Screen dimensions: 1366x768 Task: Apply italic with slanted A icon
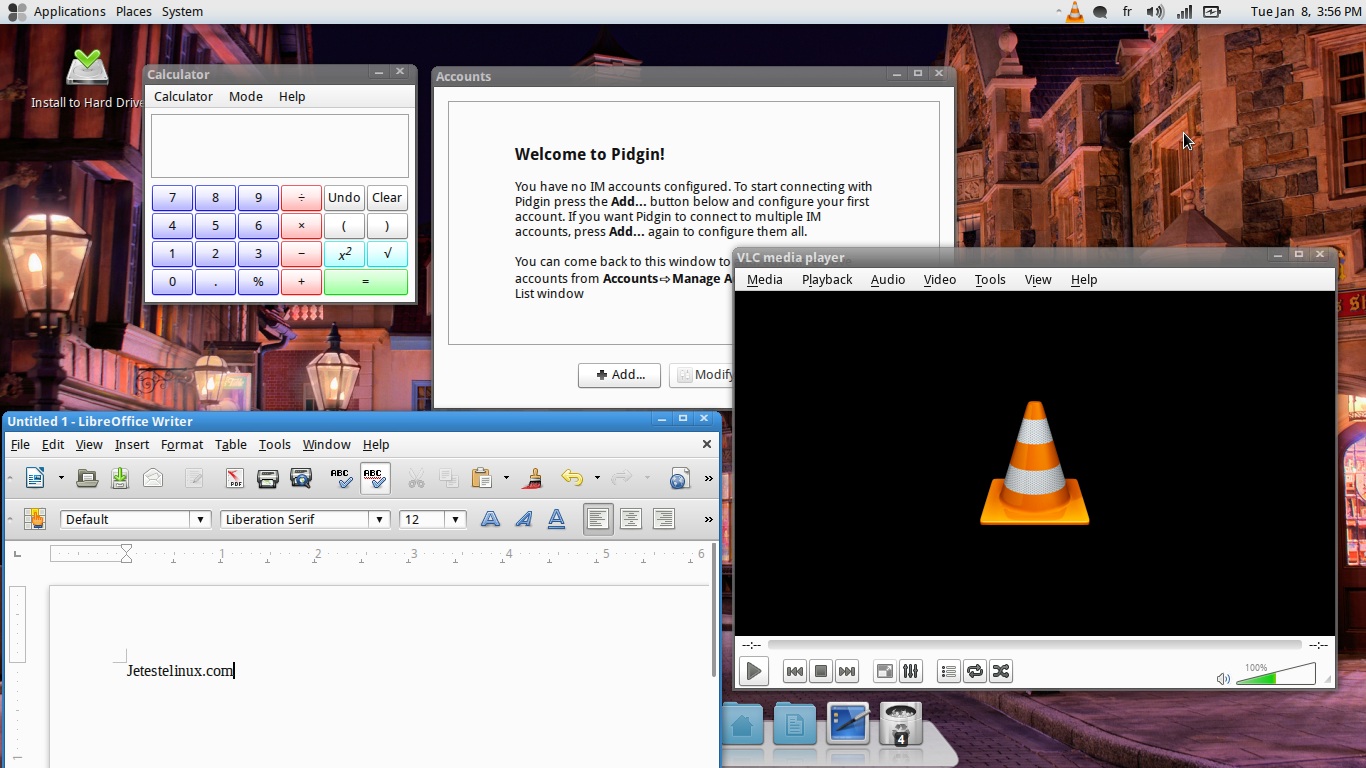(x=523, y=519)
